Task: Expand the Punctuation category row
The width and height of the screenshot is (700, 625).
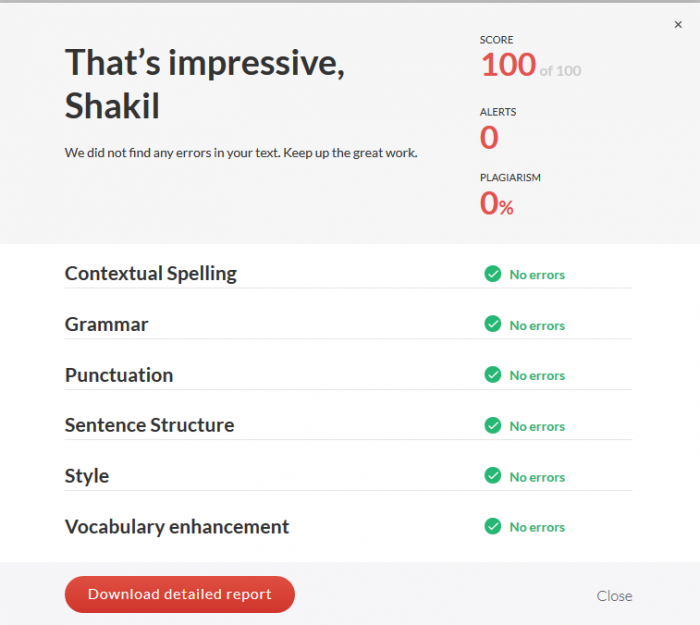Action: coord(119,375)
